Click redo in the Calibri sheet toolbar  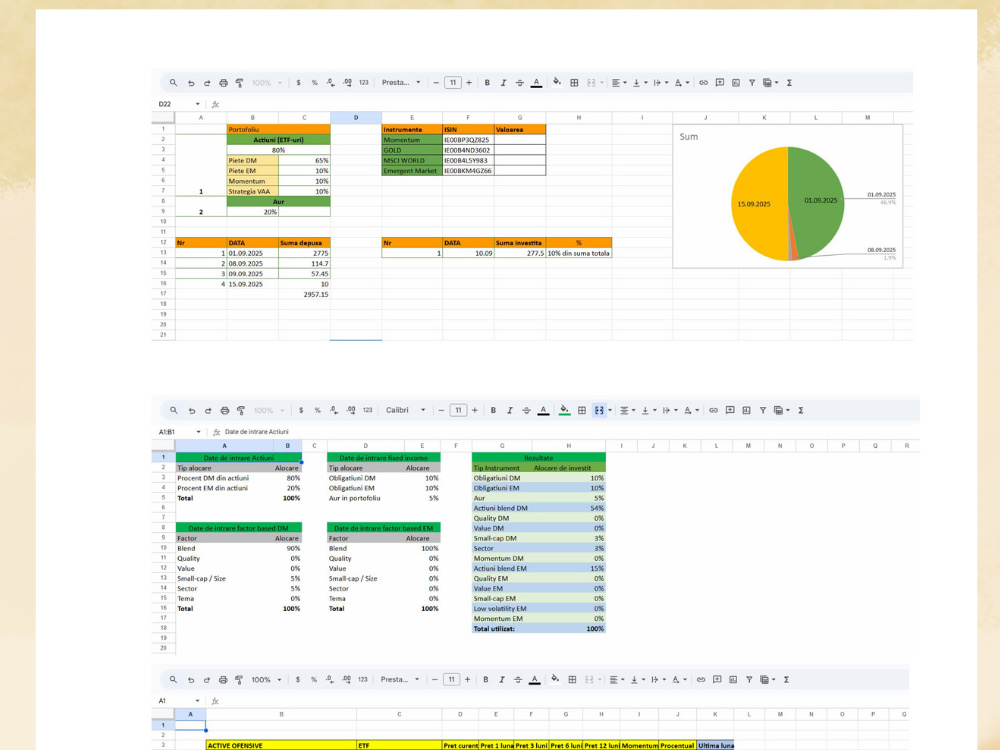(208, 411)
